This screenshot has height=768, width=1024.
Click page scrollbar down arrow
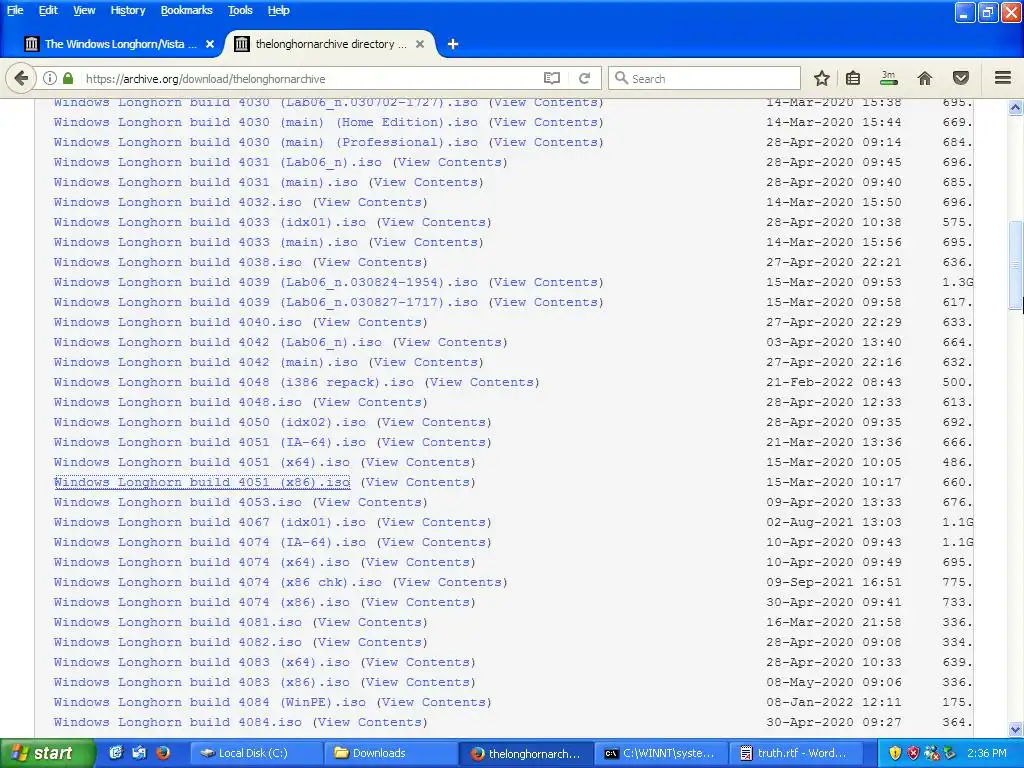(x=1016, y=729)
